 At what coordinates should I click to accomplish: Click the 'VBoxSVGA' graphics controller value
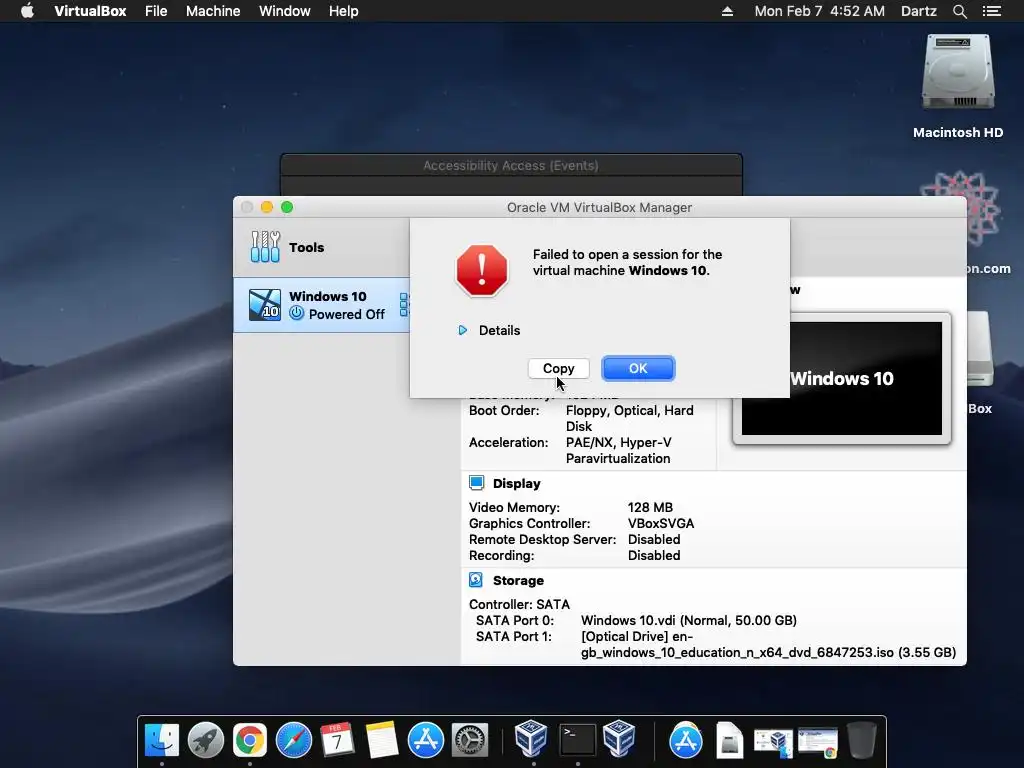click(660, 523)
